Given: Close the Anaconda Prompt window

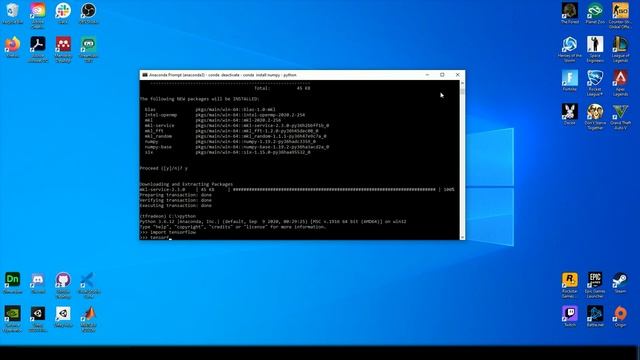Looking at the screenshot, I should tap(458, 75).
